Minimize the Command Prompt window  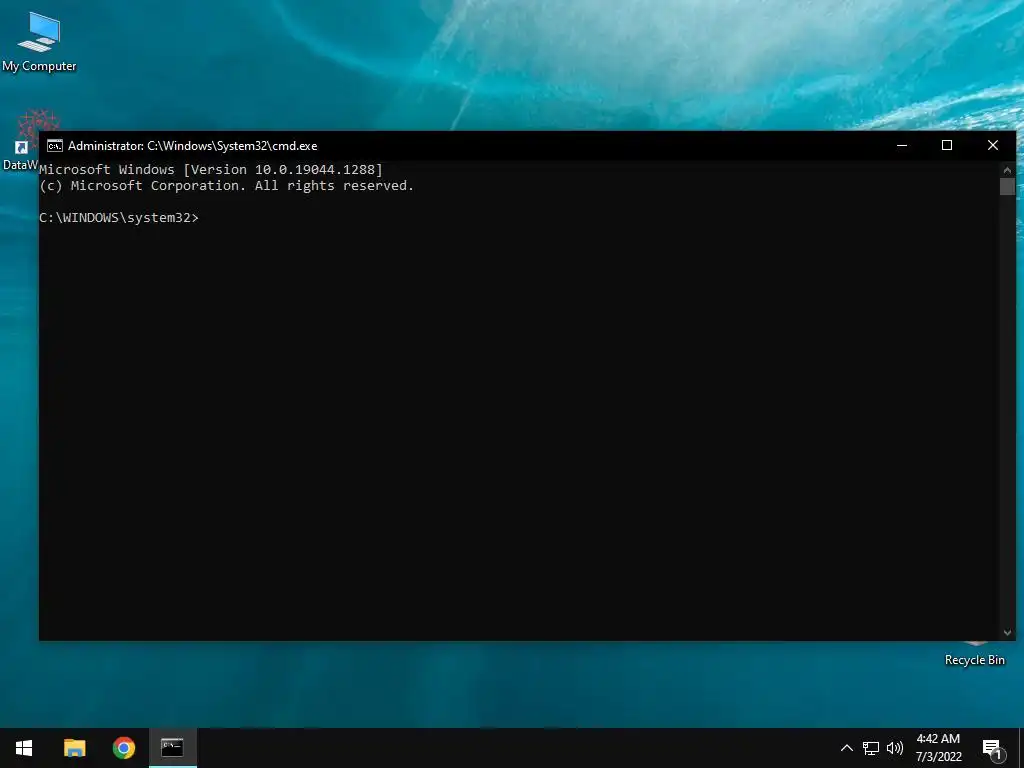[x=902, y=146]
